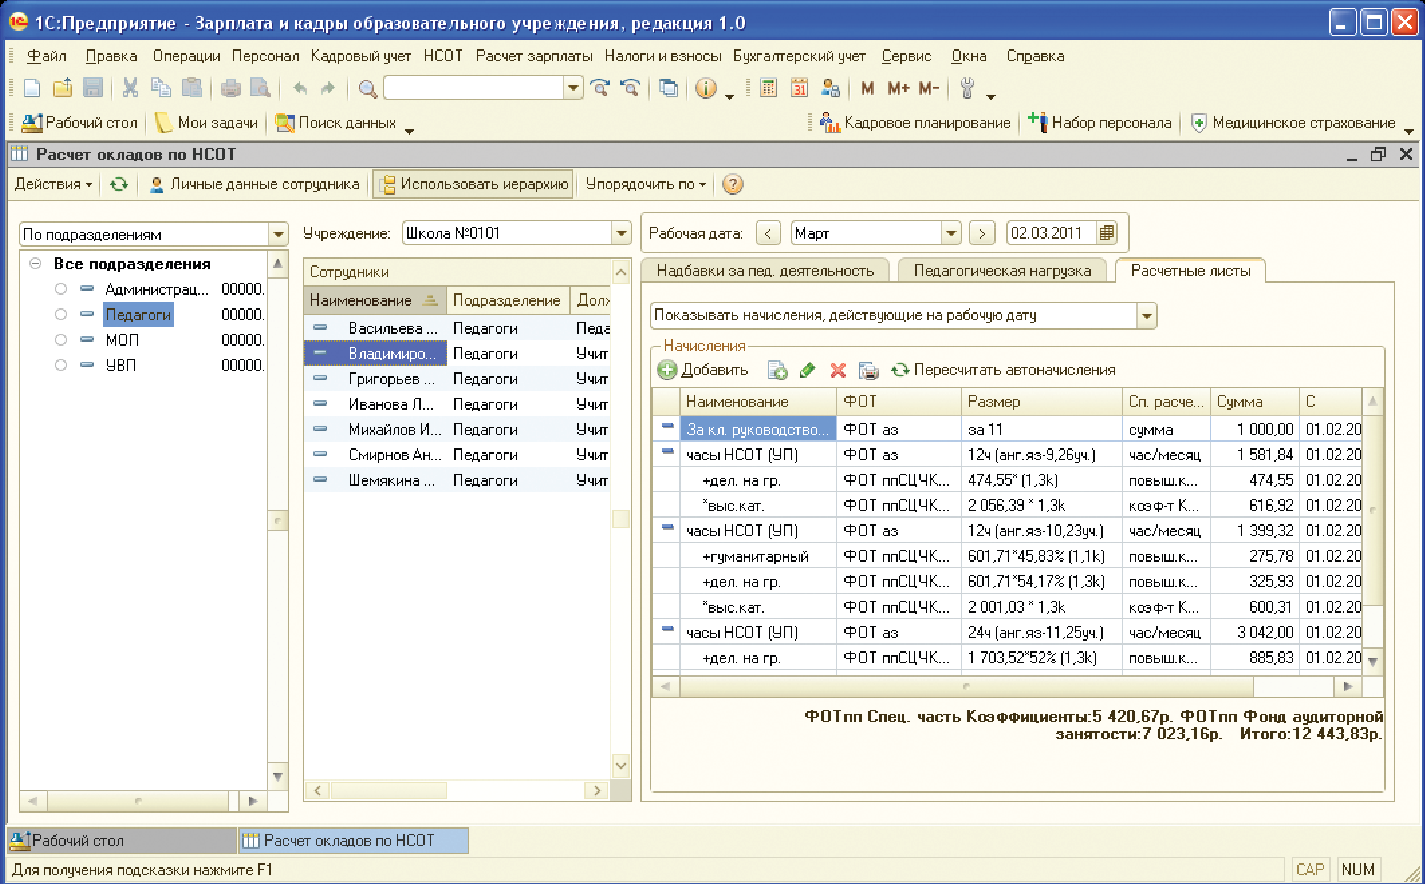Click the Copy icon in main toolbar
This screenshot has height=884, width=1425.
pos(160,89)
